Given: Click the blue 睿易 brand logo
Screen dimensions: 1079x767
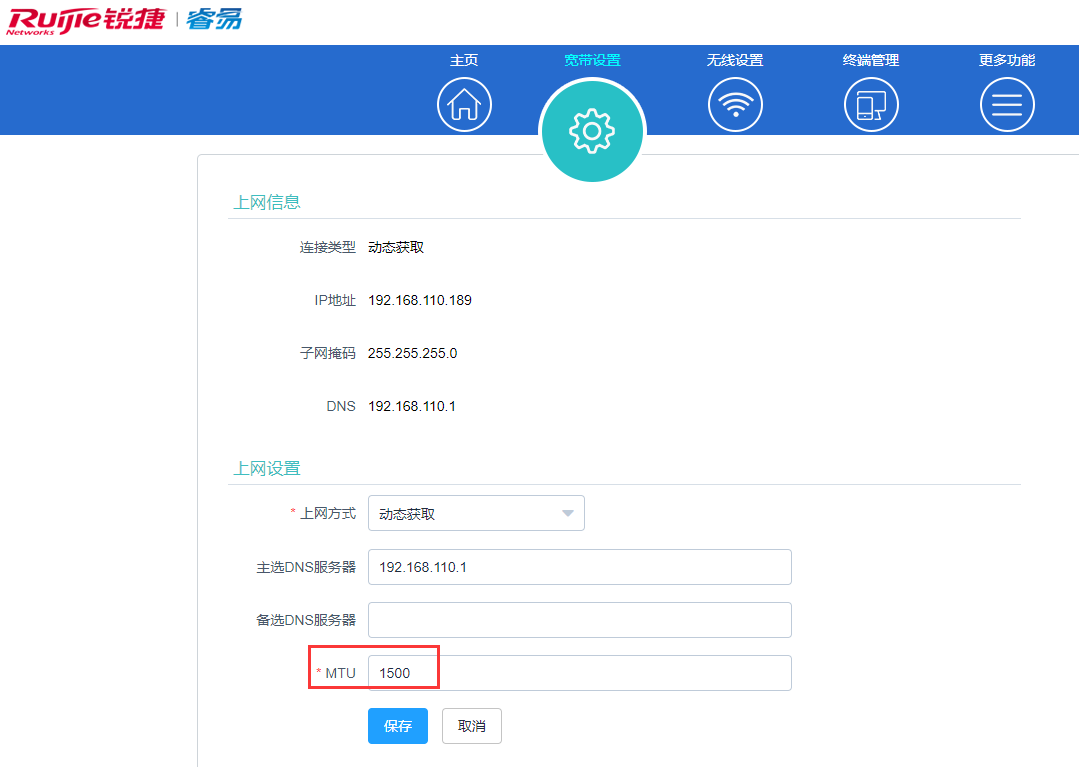Looking at the screenshot, I should [214, 20].
